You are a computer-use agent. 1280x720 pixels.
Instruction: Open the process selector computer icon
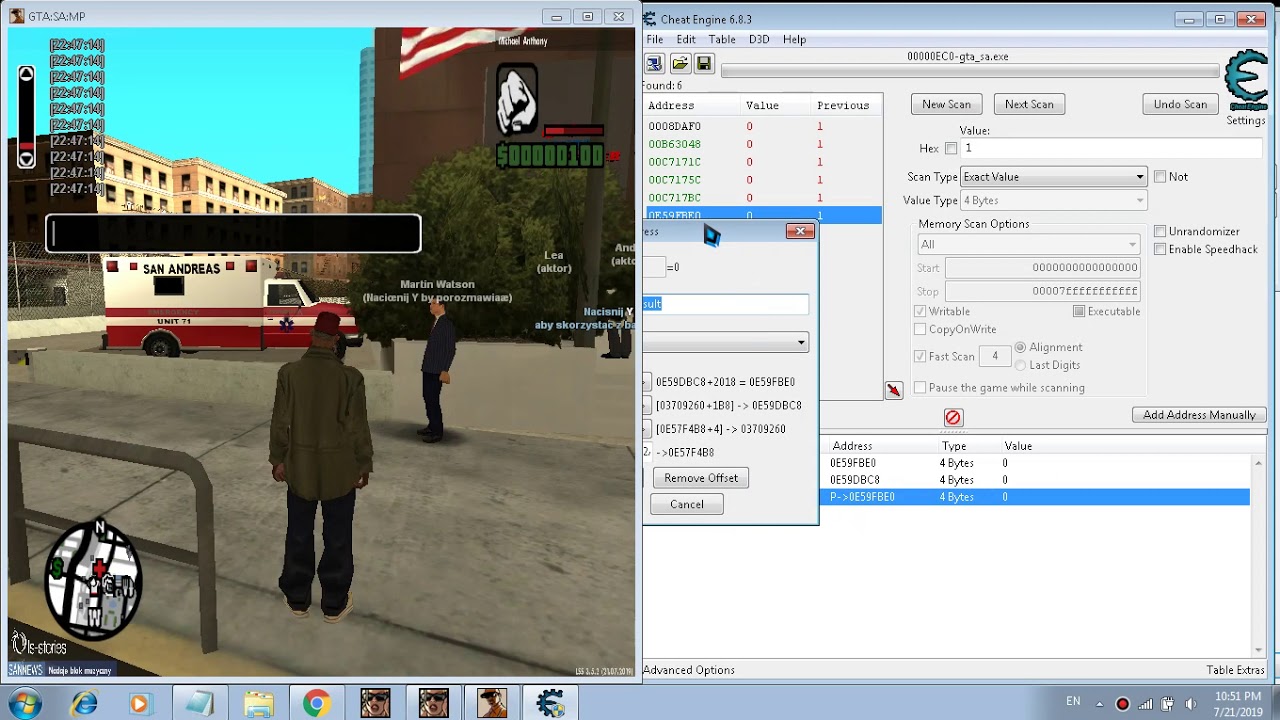pos(654,64)
